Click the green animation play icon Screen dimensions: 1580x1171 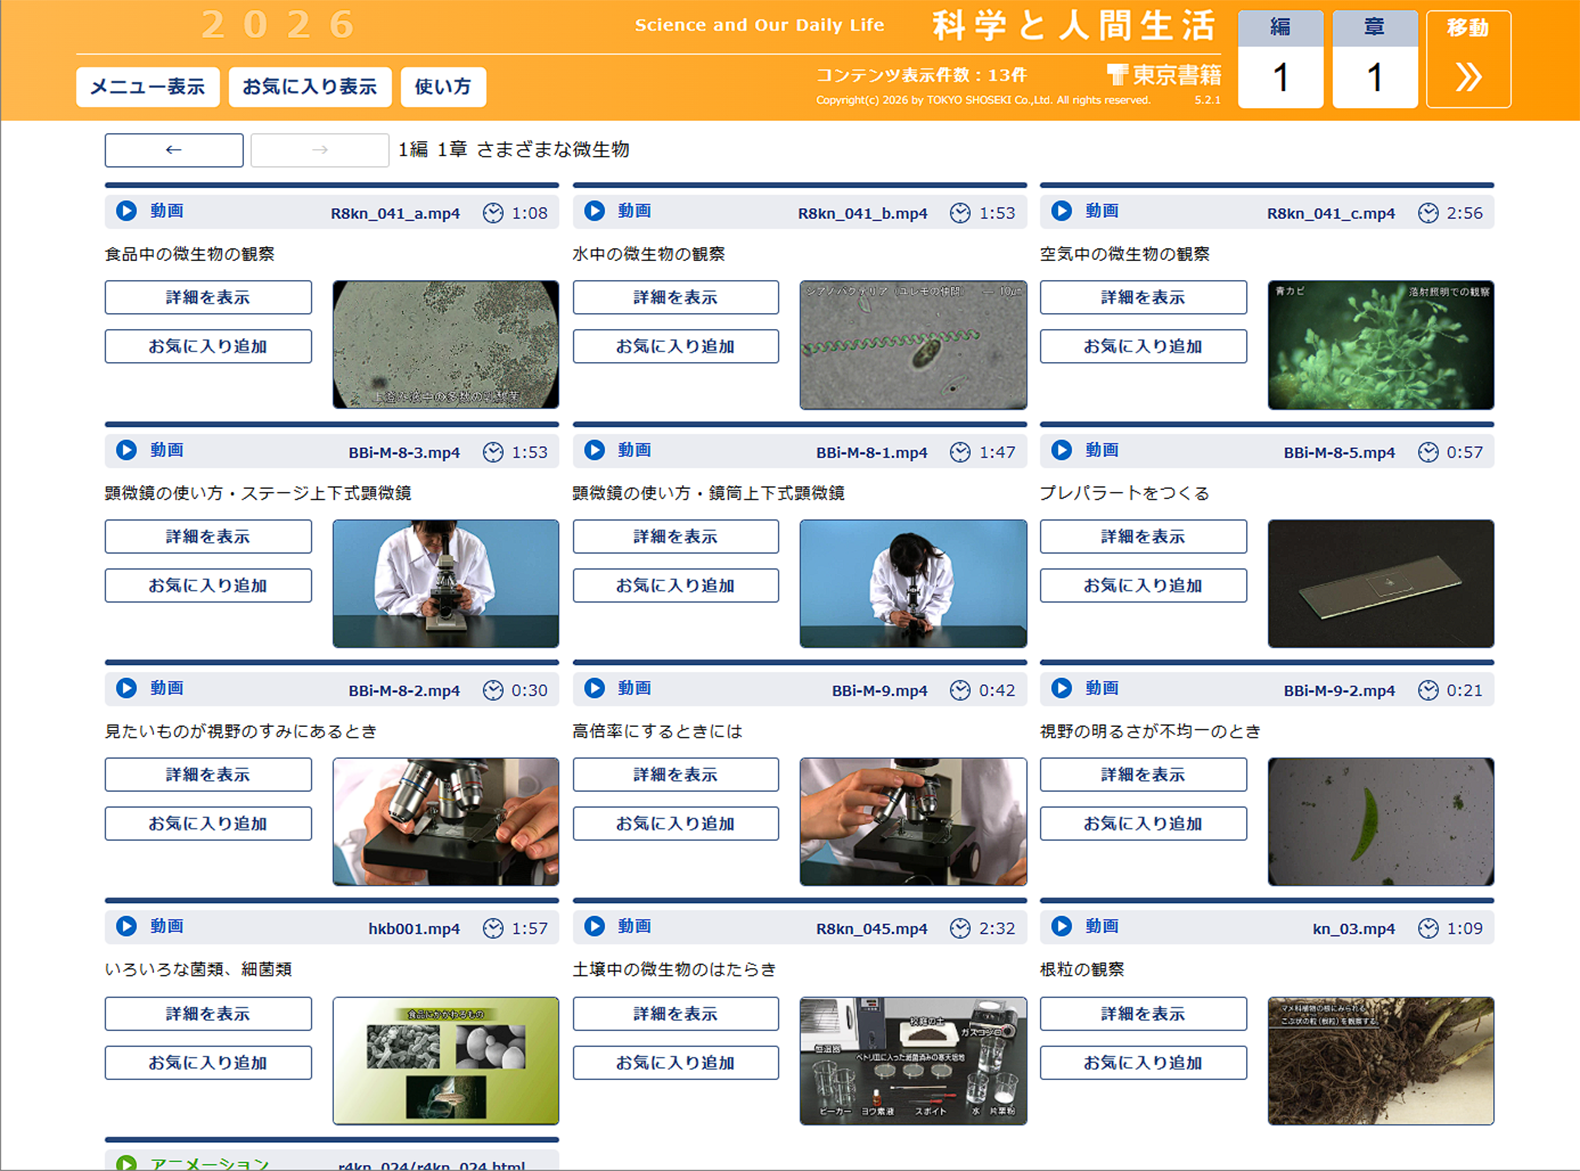pyautogui.click(x=126, y=1163)
